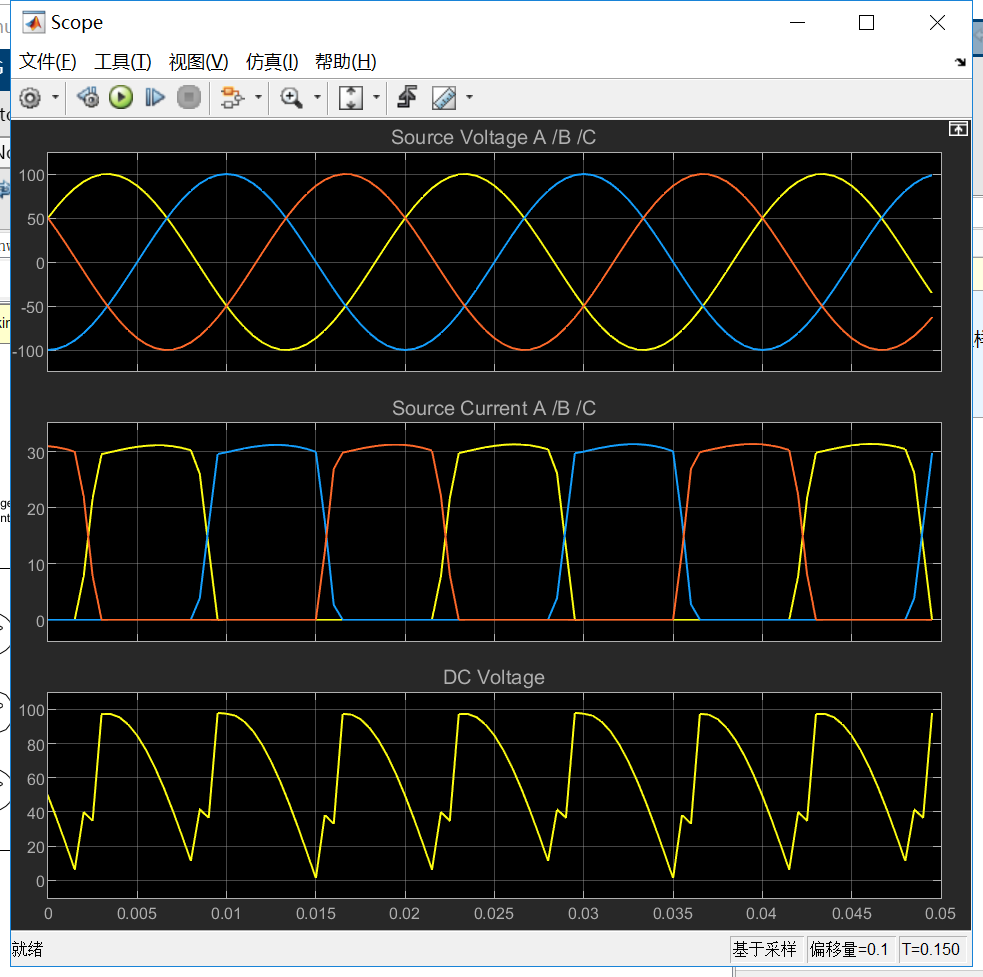This screenshot has height=977, width=983.
Task: Expand the axes scaling options dropdown
Action: click(376, 97)
